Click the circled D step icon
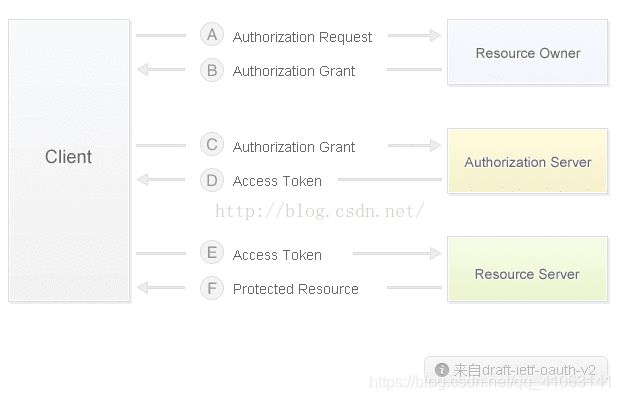This screenshot has width=620, height=400. tap(212, 180)
